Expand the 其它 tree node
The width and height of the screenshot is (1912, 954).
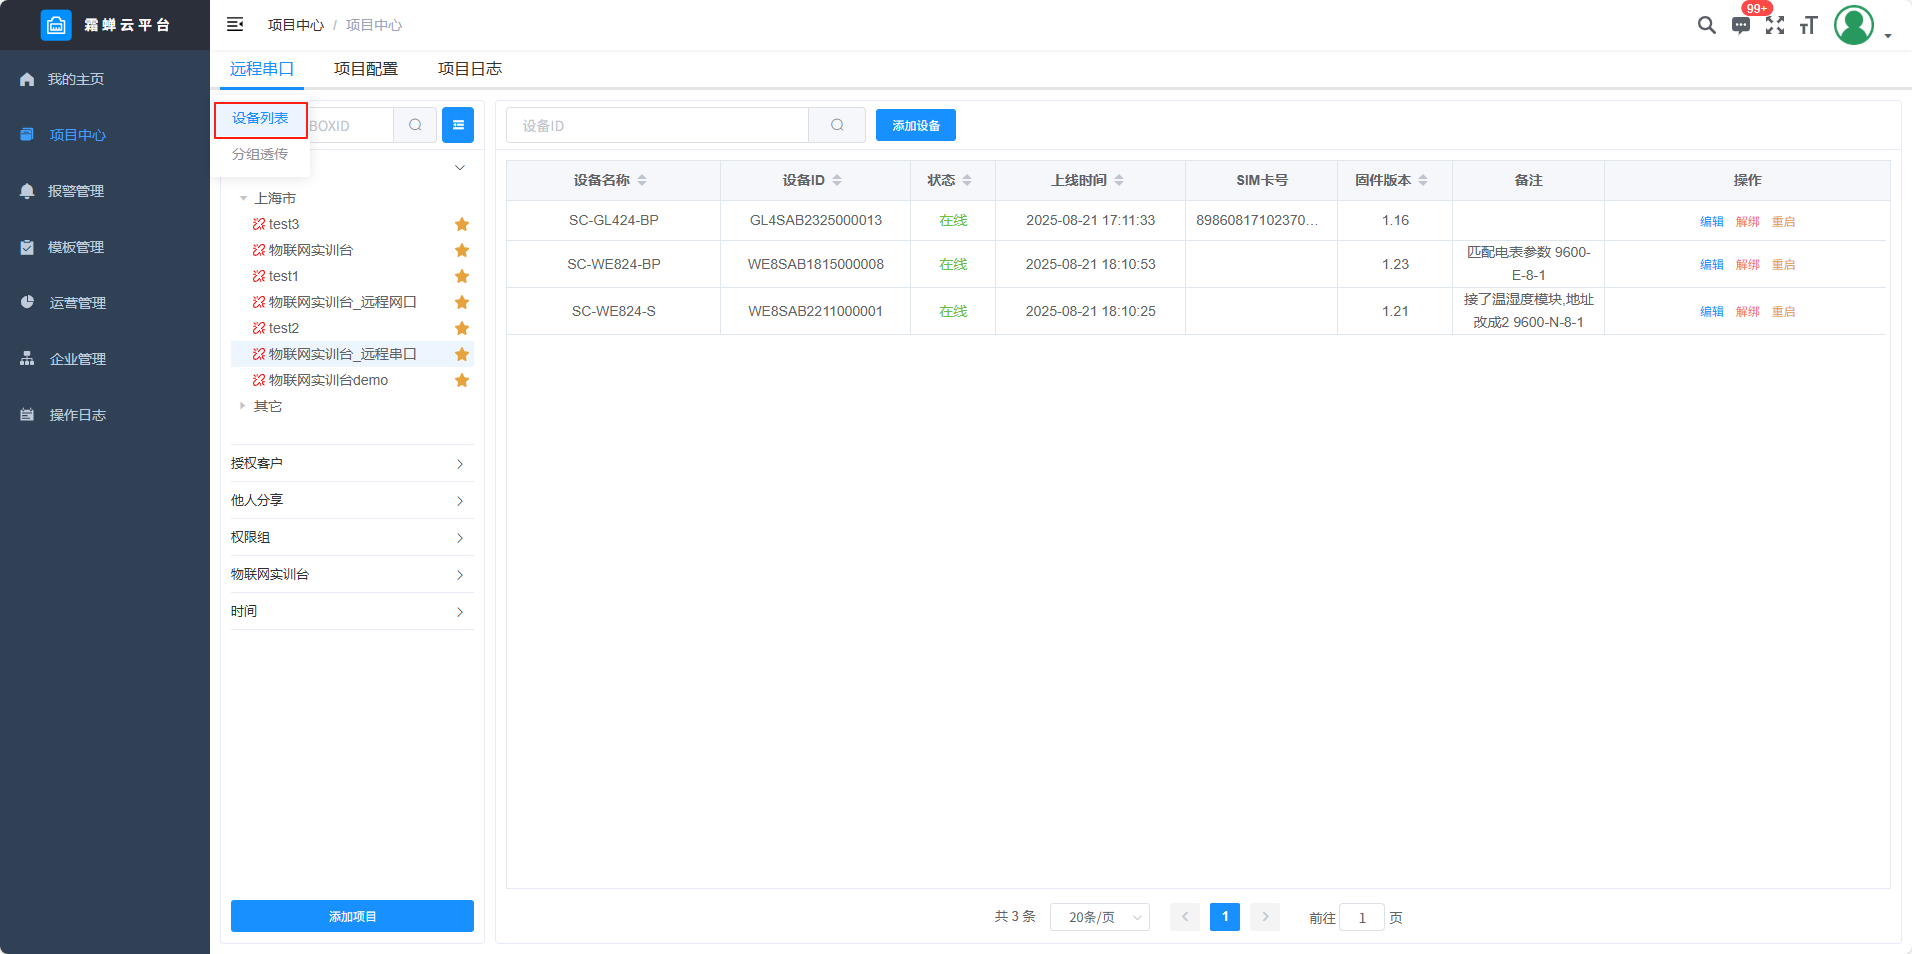coord(243,406)
